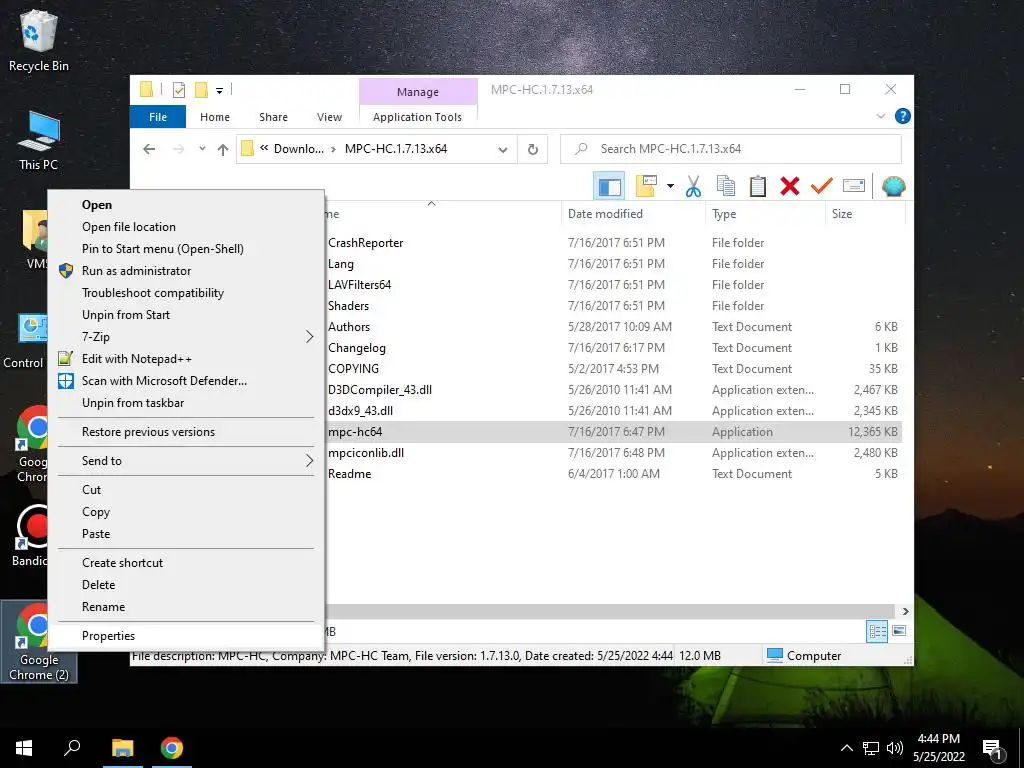
Task: Open the File ribbon tab
Action: tap(158, 117)
